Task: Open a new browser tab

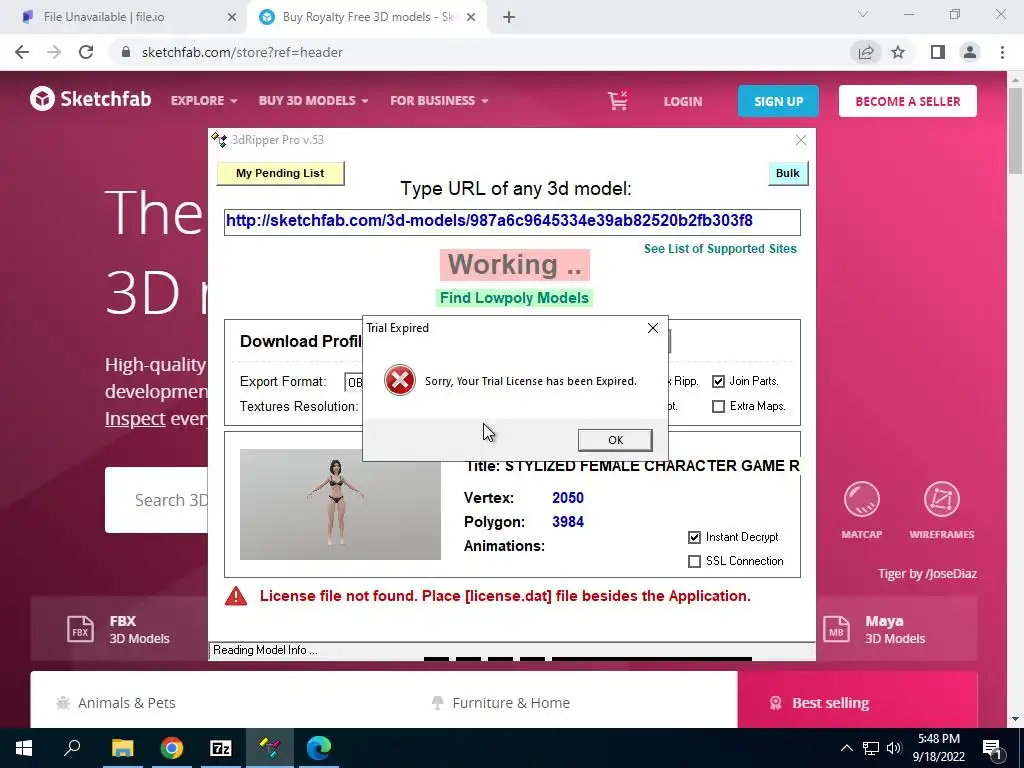Action: (x=509, y=17)
